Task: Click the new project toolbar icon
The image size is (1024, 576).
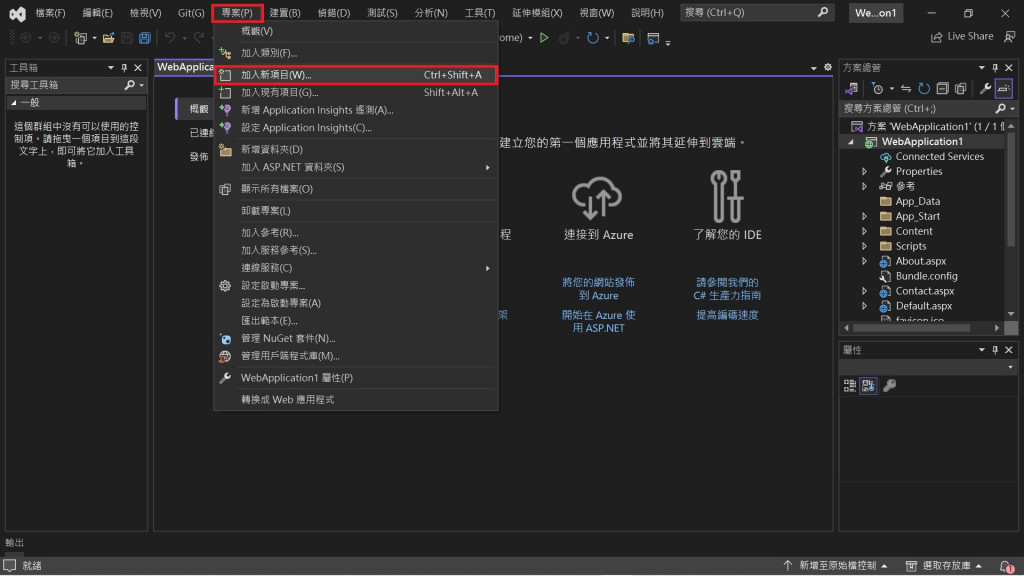Action: [x=80, y=38]
